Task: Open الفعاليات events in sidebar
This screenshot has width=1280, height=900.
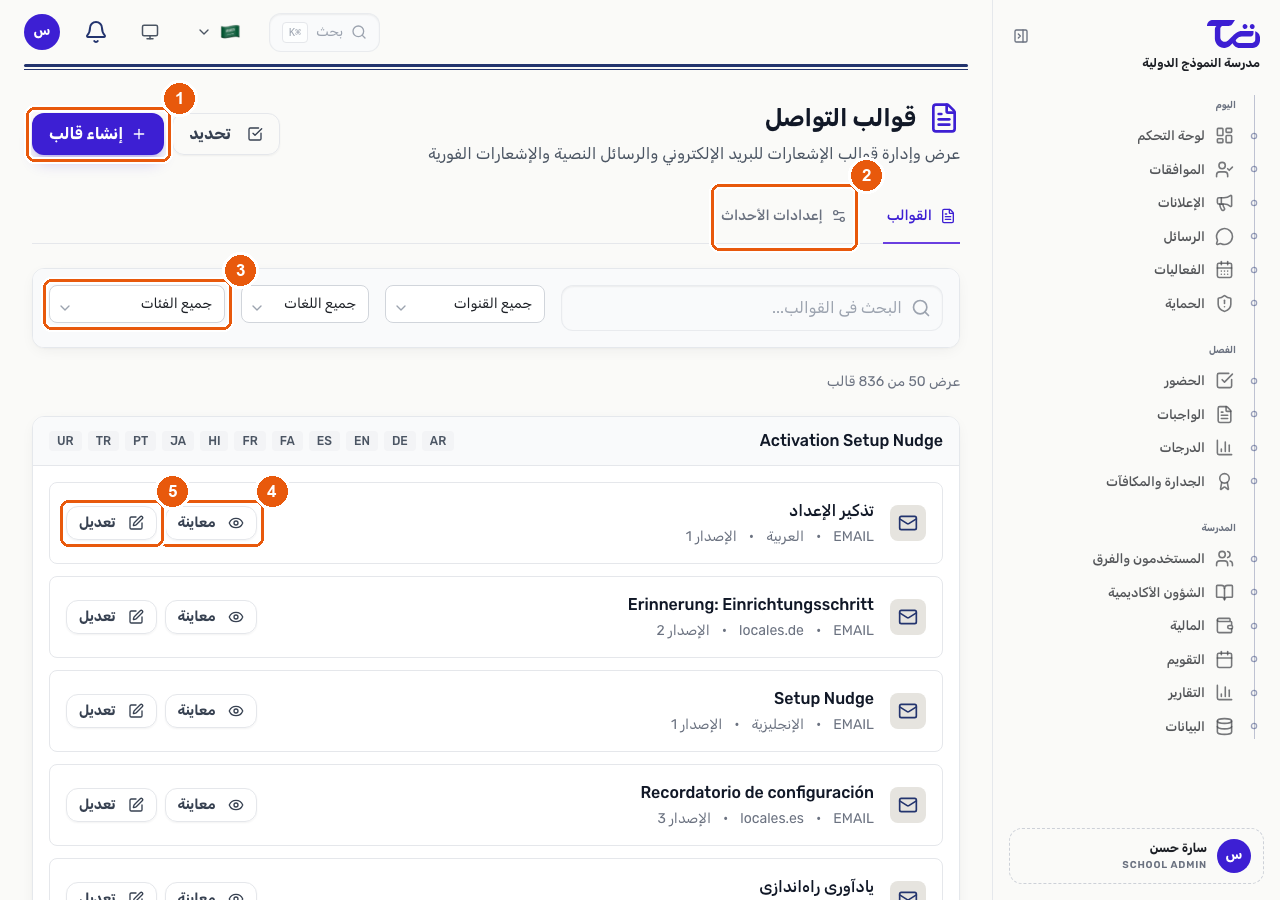Action: pyautogui.click(x=1193, y=270)
